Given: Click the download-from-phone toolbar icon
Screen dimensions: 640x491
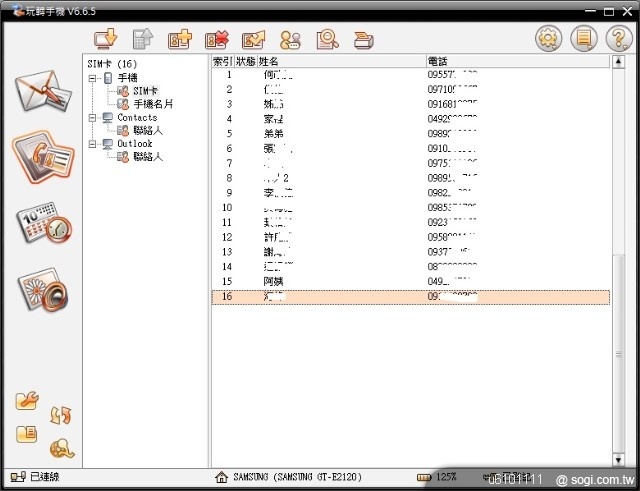Looking at the screenshot, I should (x=106, y=40).
